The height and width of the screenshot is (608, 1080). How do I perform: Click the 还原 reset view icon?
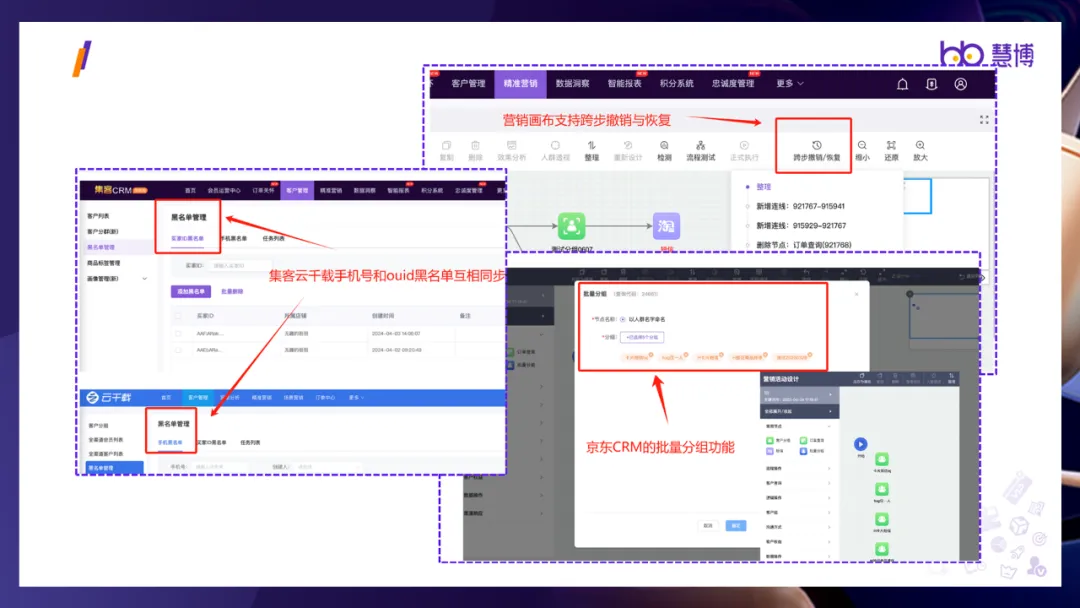click(891, 145)
